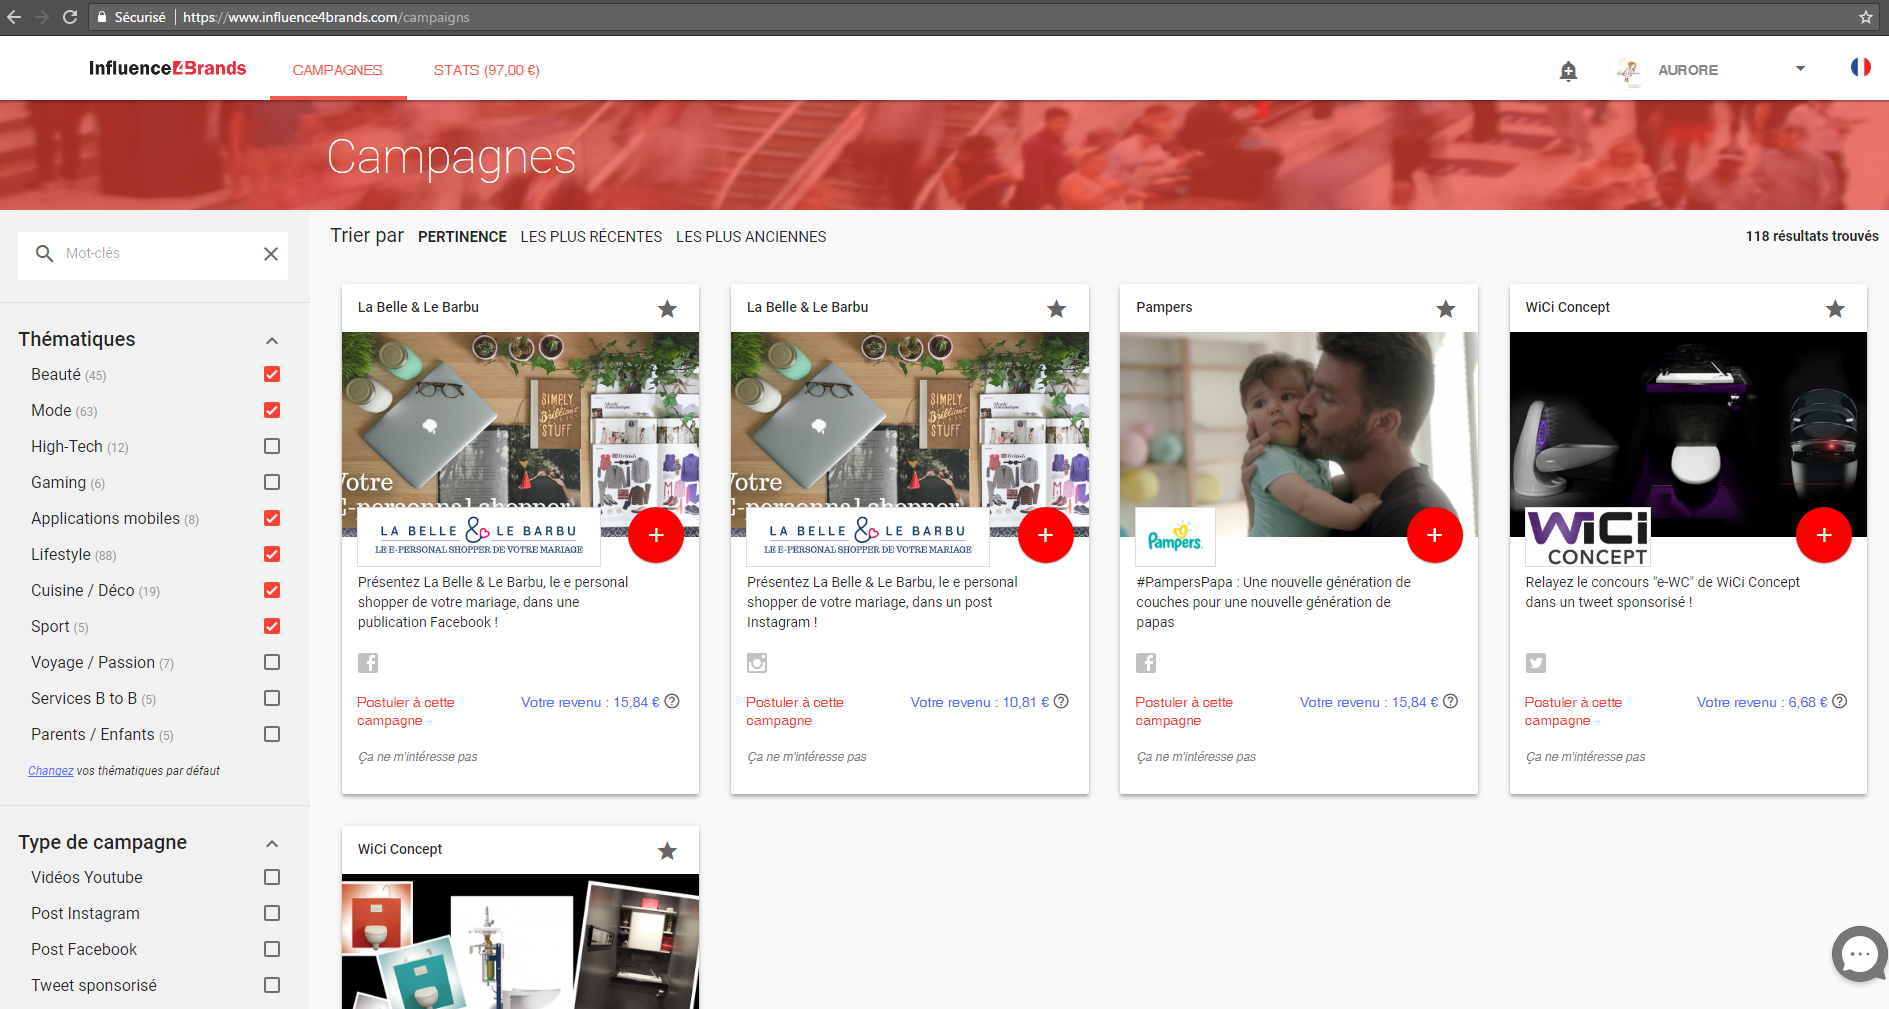Check Parents / Enfants theme

(x=272, y=734)
